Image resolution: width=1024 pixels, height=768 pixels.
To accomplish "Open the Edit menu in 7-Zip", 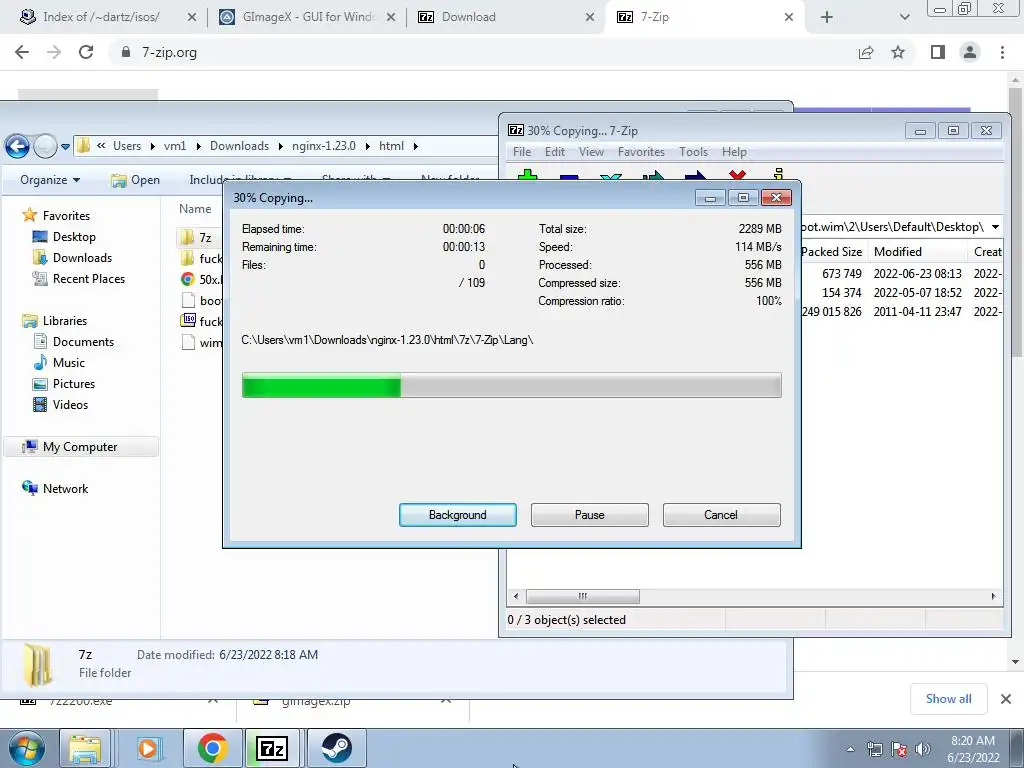I will (x=554, y=152).
